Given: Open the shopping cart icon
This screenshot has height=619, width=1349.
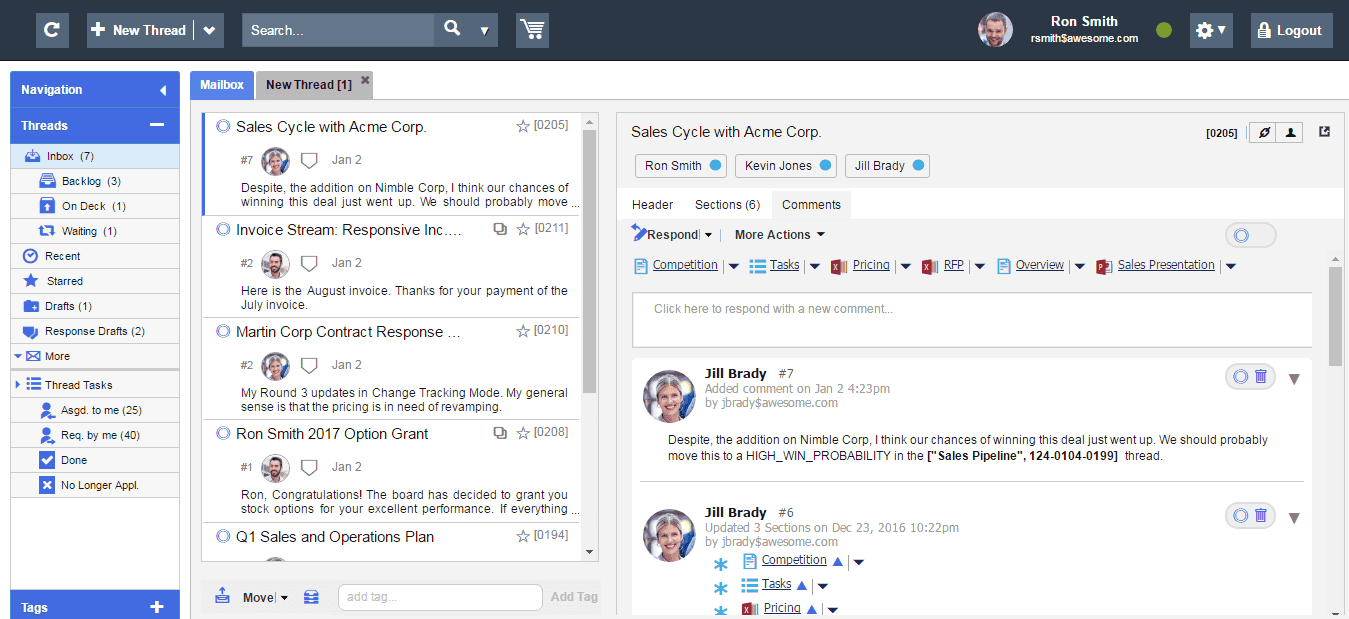Looking at the screenshot, I should pos(532,30).
